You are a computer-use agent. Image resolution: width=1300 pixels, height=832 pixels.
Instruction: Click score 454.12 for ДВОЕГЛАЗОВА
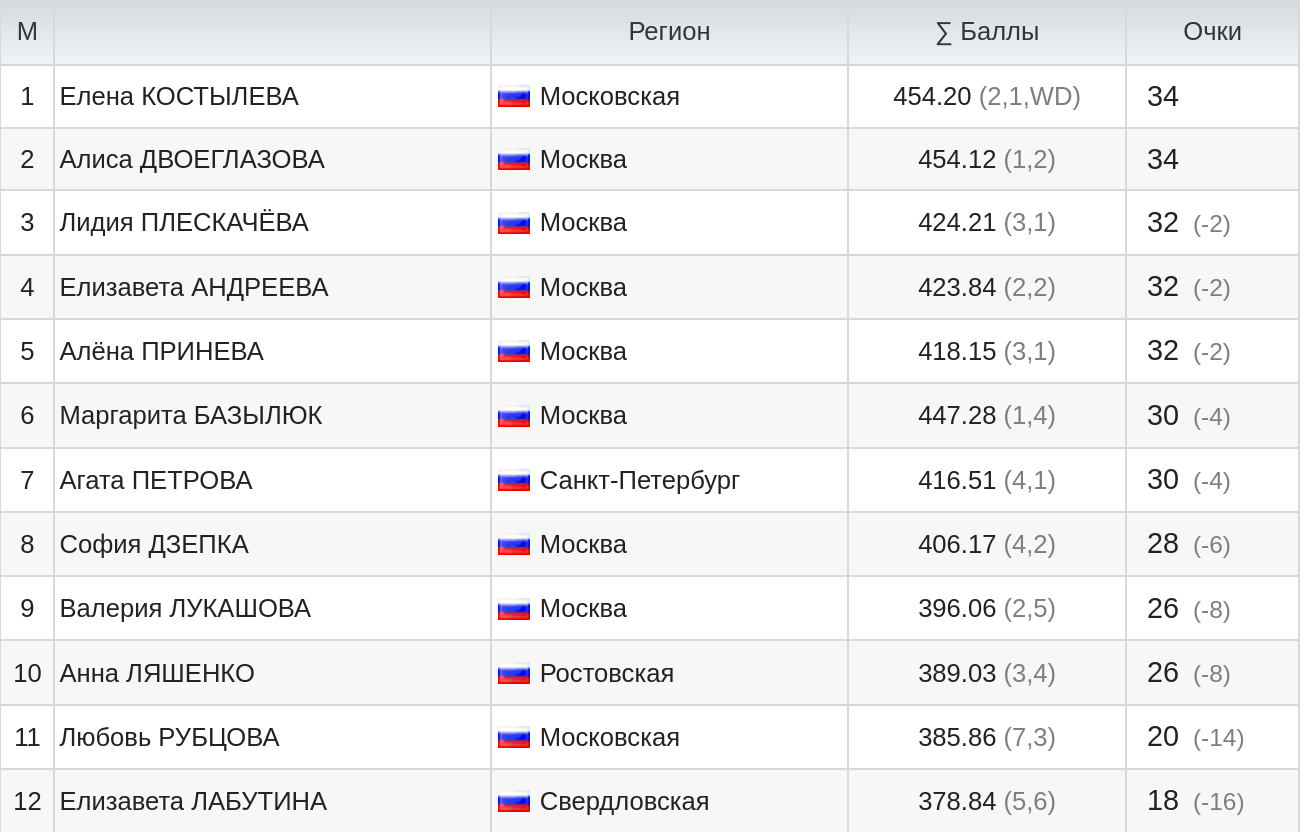[957, 160]
